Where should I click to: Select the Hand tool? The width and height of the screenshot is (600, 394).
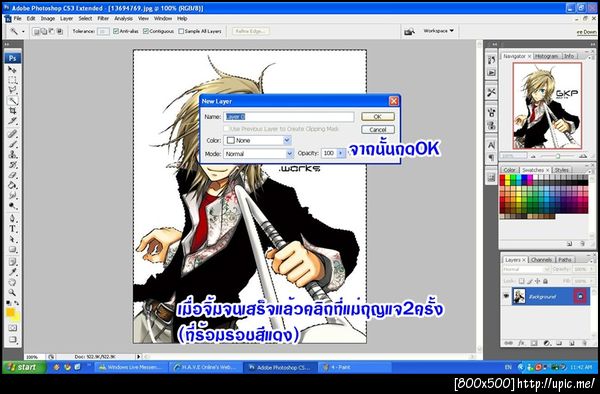(12, 282)
